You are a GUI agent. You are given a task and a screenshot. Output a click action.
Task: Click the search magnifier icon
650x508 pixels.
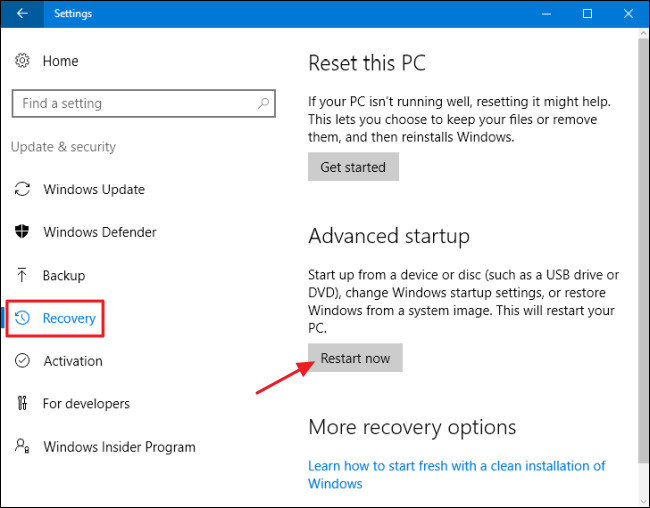(x=263, y=103)
